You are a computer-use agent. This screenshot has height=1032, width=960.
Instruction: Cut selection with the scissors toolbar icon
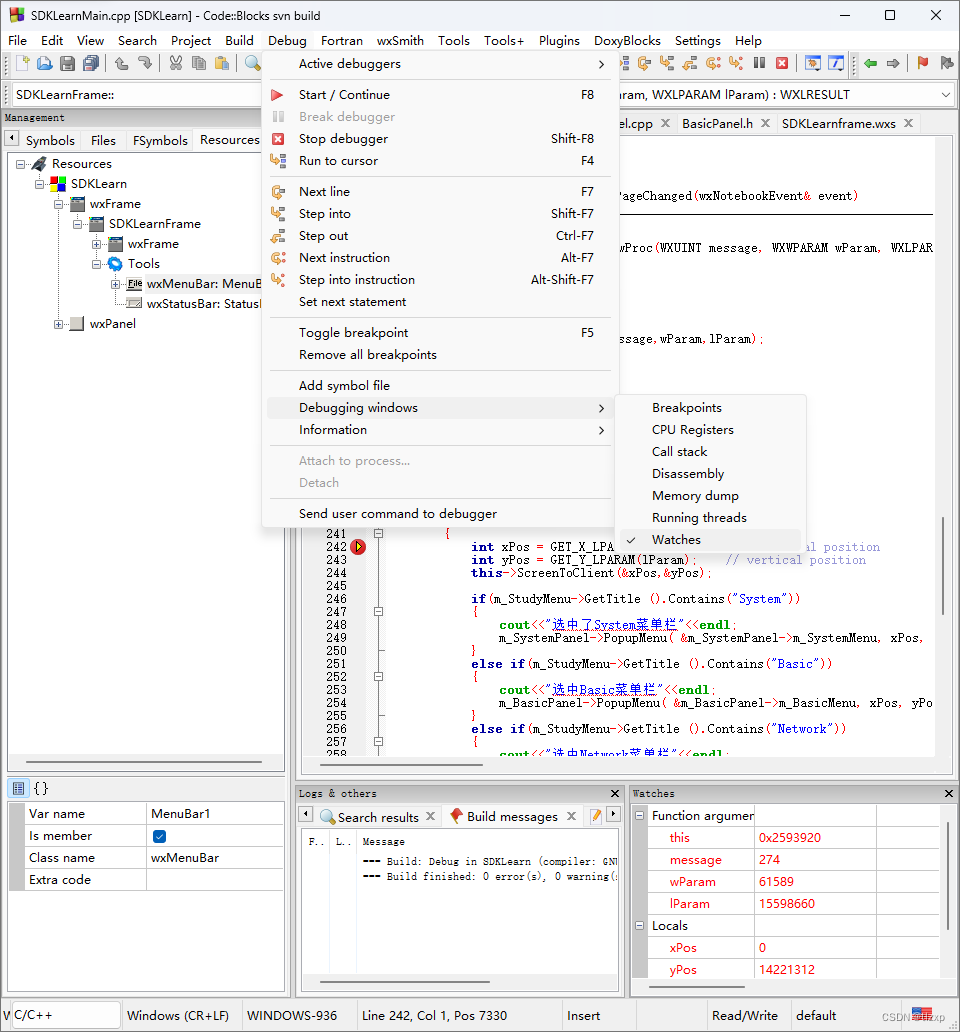coord(175,63)
